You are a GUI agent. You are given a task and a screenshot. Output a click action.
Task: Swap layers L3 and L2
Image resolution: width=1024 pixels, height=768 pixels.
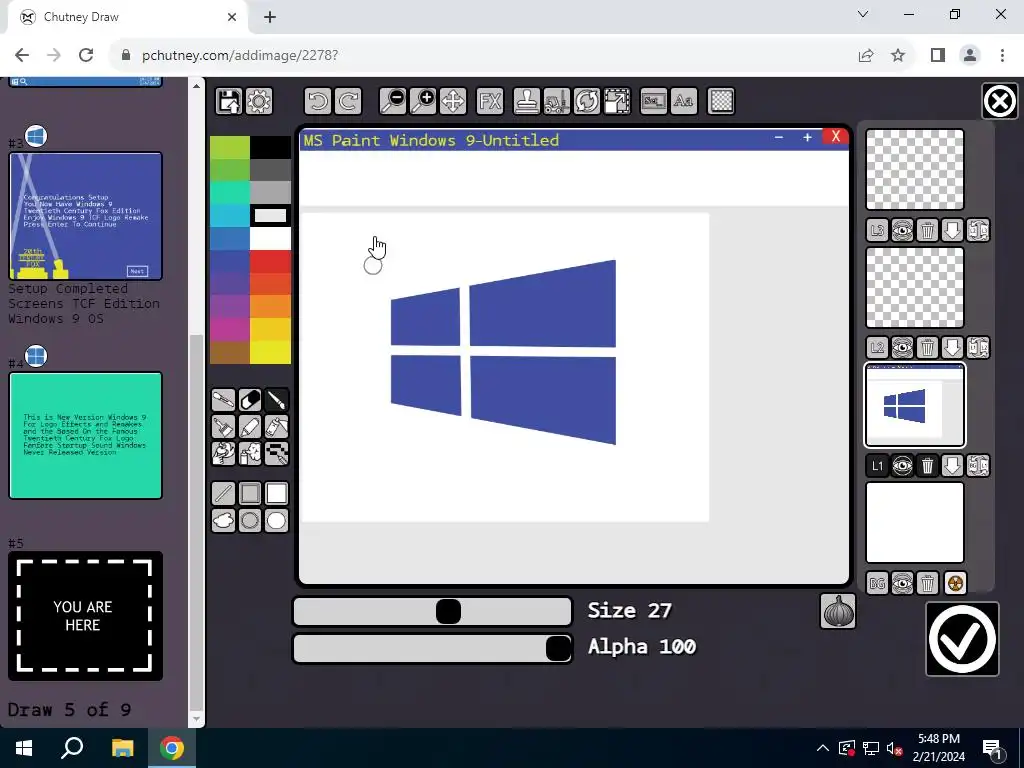[x=978, y=230]
